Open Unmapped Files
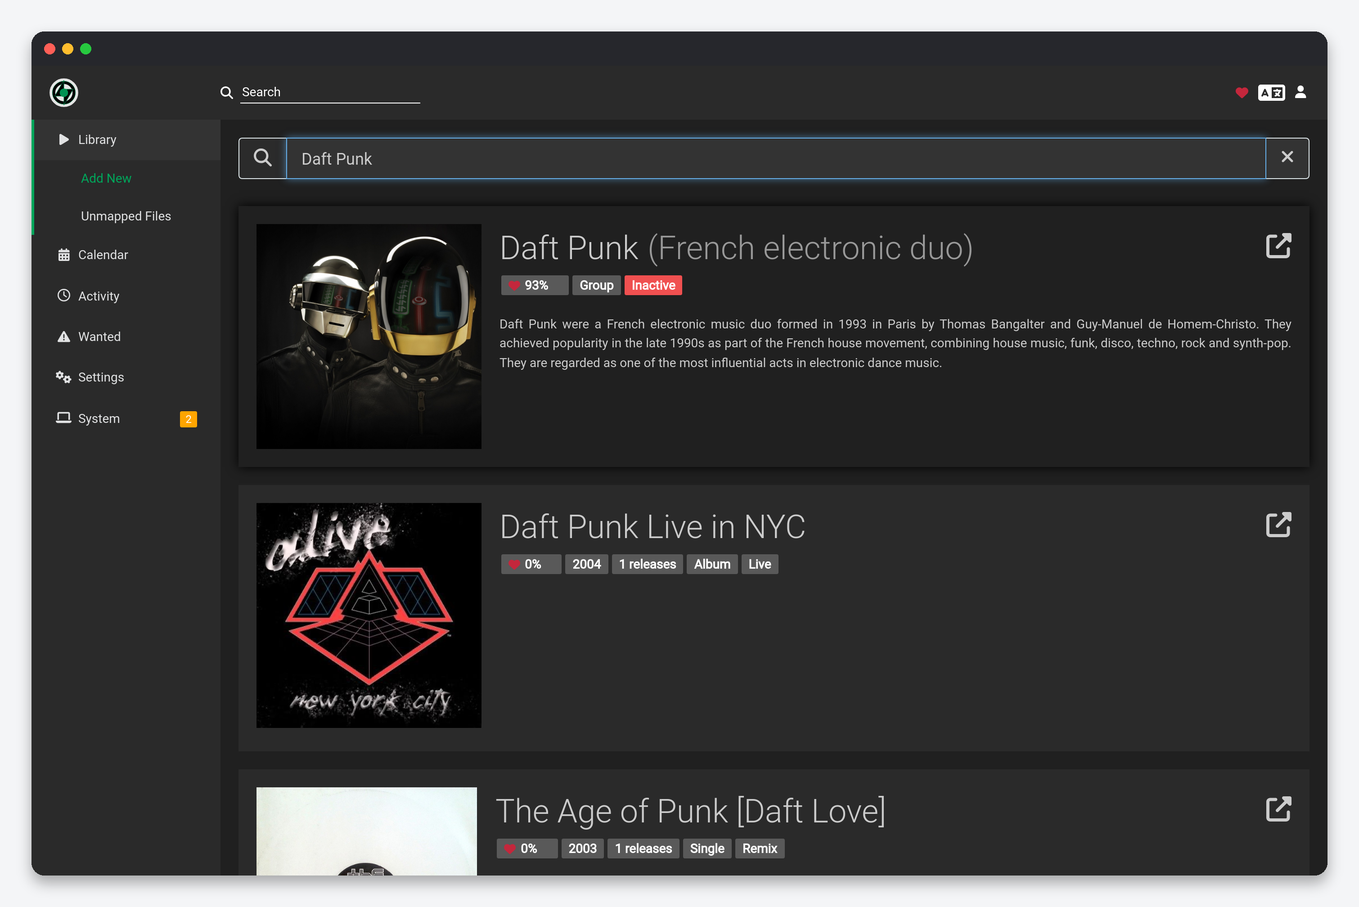 coord(126,216)
